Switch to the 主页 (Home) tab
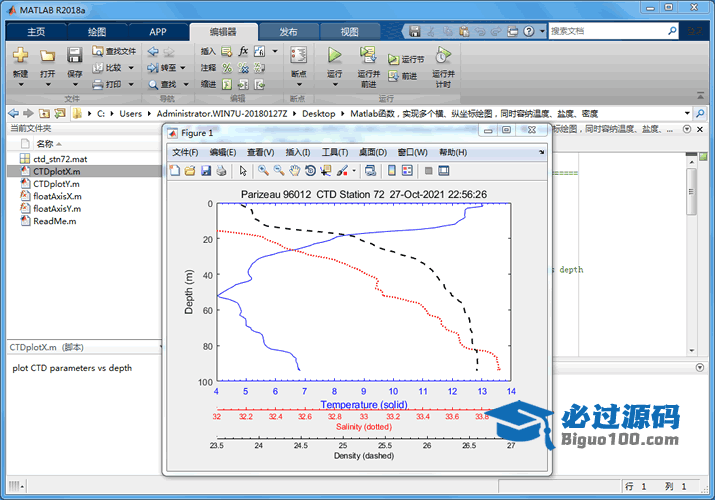This screenshot has height=500, width=715. (36, 32)
